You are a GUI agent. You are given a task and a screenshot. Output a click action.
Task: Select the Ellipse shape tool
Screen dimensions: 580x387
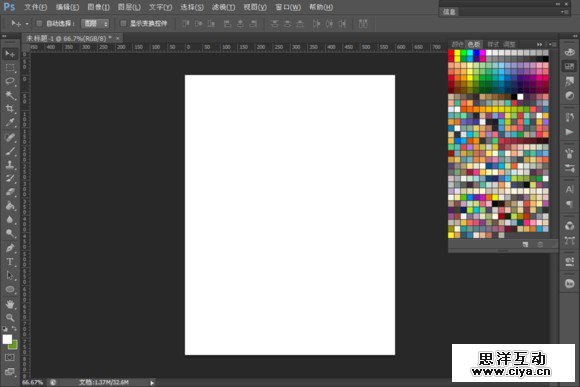(x=10, y=289)
